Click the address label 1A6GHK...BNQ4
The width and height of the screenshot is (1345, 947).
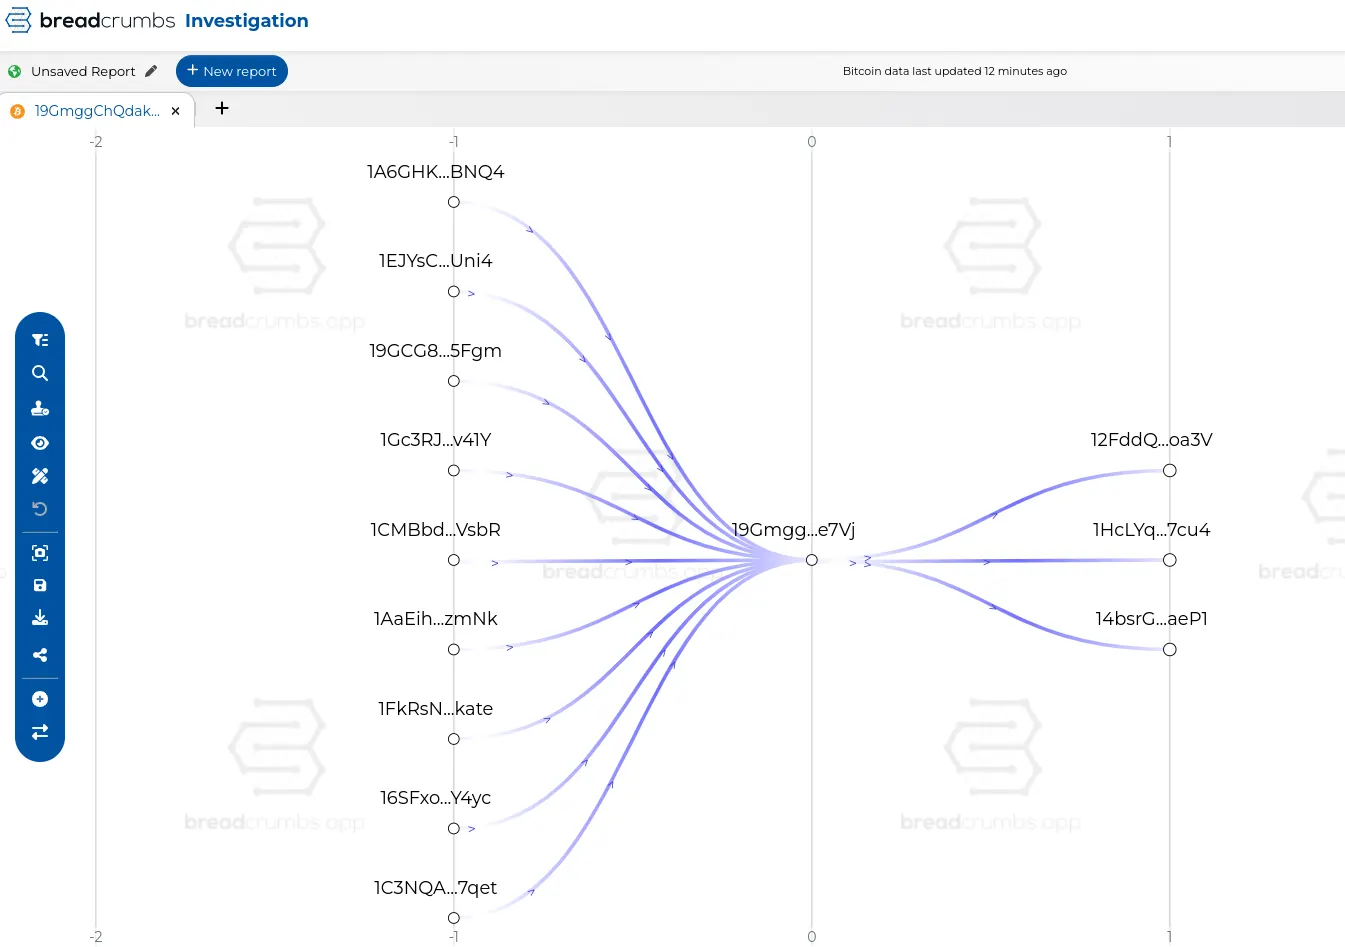click(x=436, y=172)
